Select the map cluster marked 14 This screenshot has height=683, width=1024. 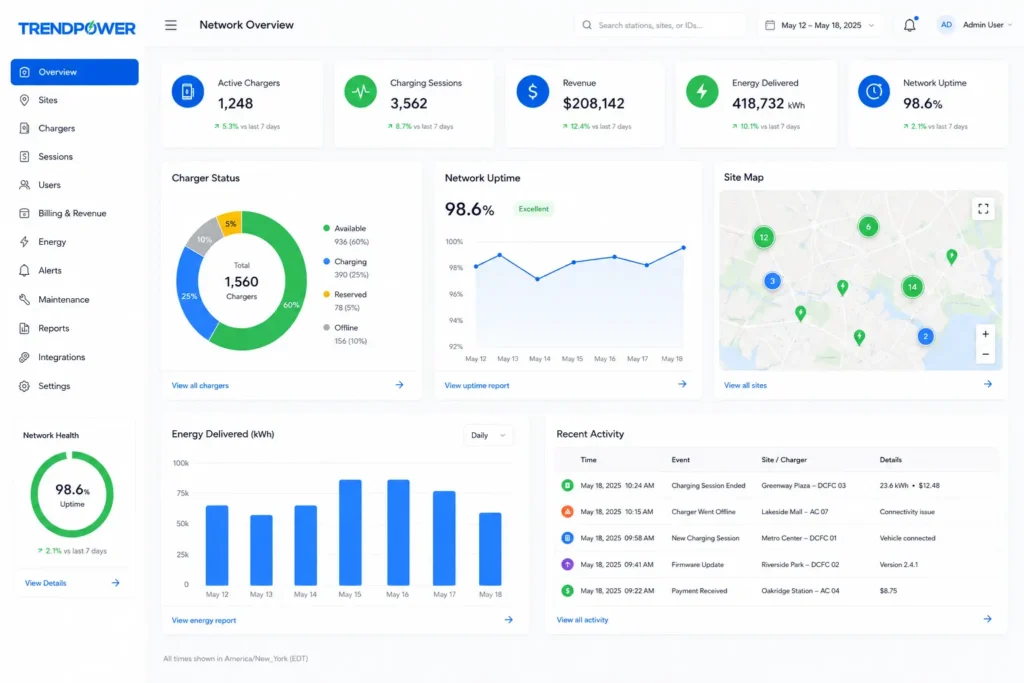click(x=912, y=287)
